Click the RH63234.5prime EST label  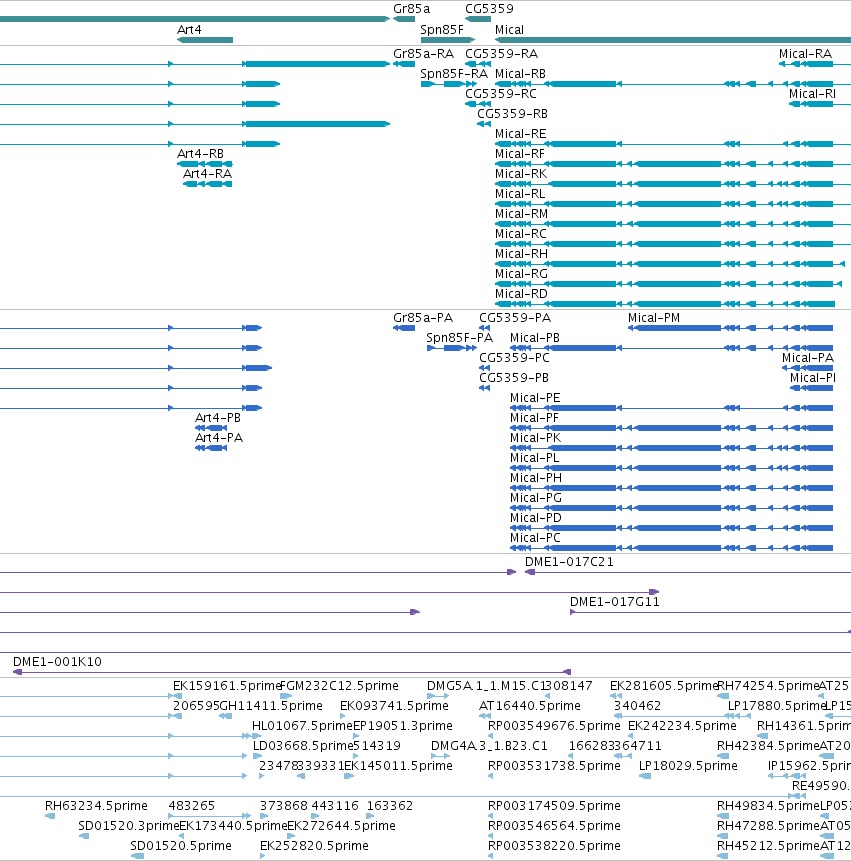[x=96, y=806]
